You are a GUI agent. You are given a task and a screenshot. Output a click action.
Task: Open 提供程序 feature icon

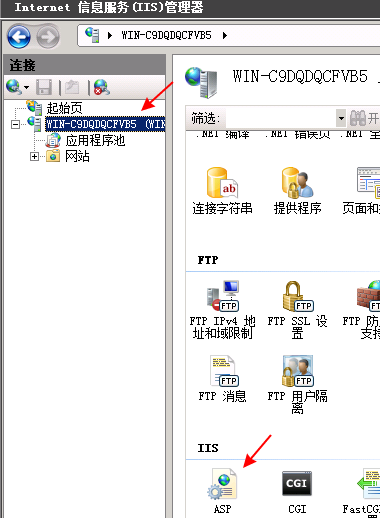tap(297, 191)
